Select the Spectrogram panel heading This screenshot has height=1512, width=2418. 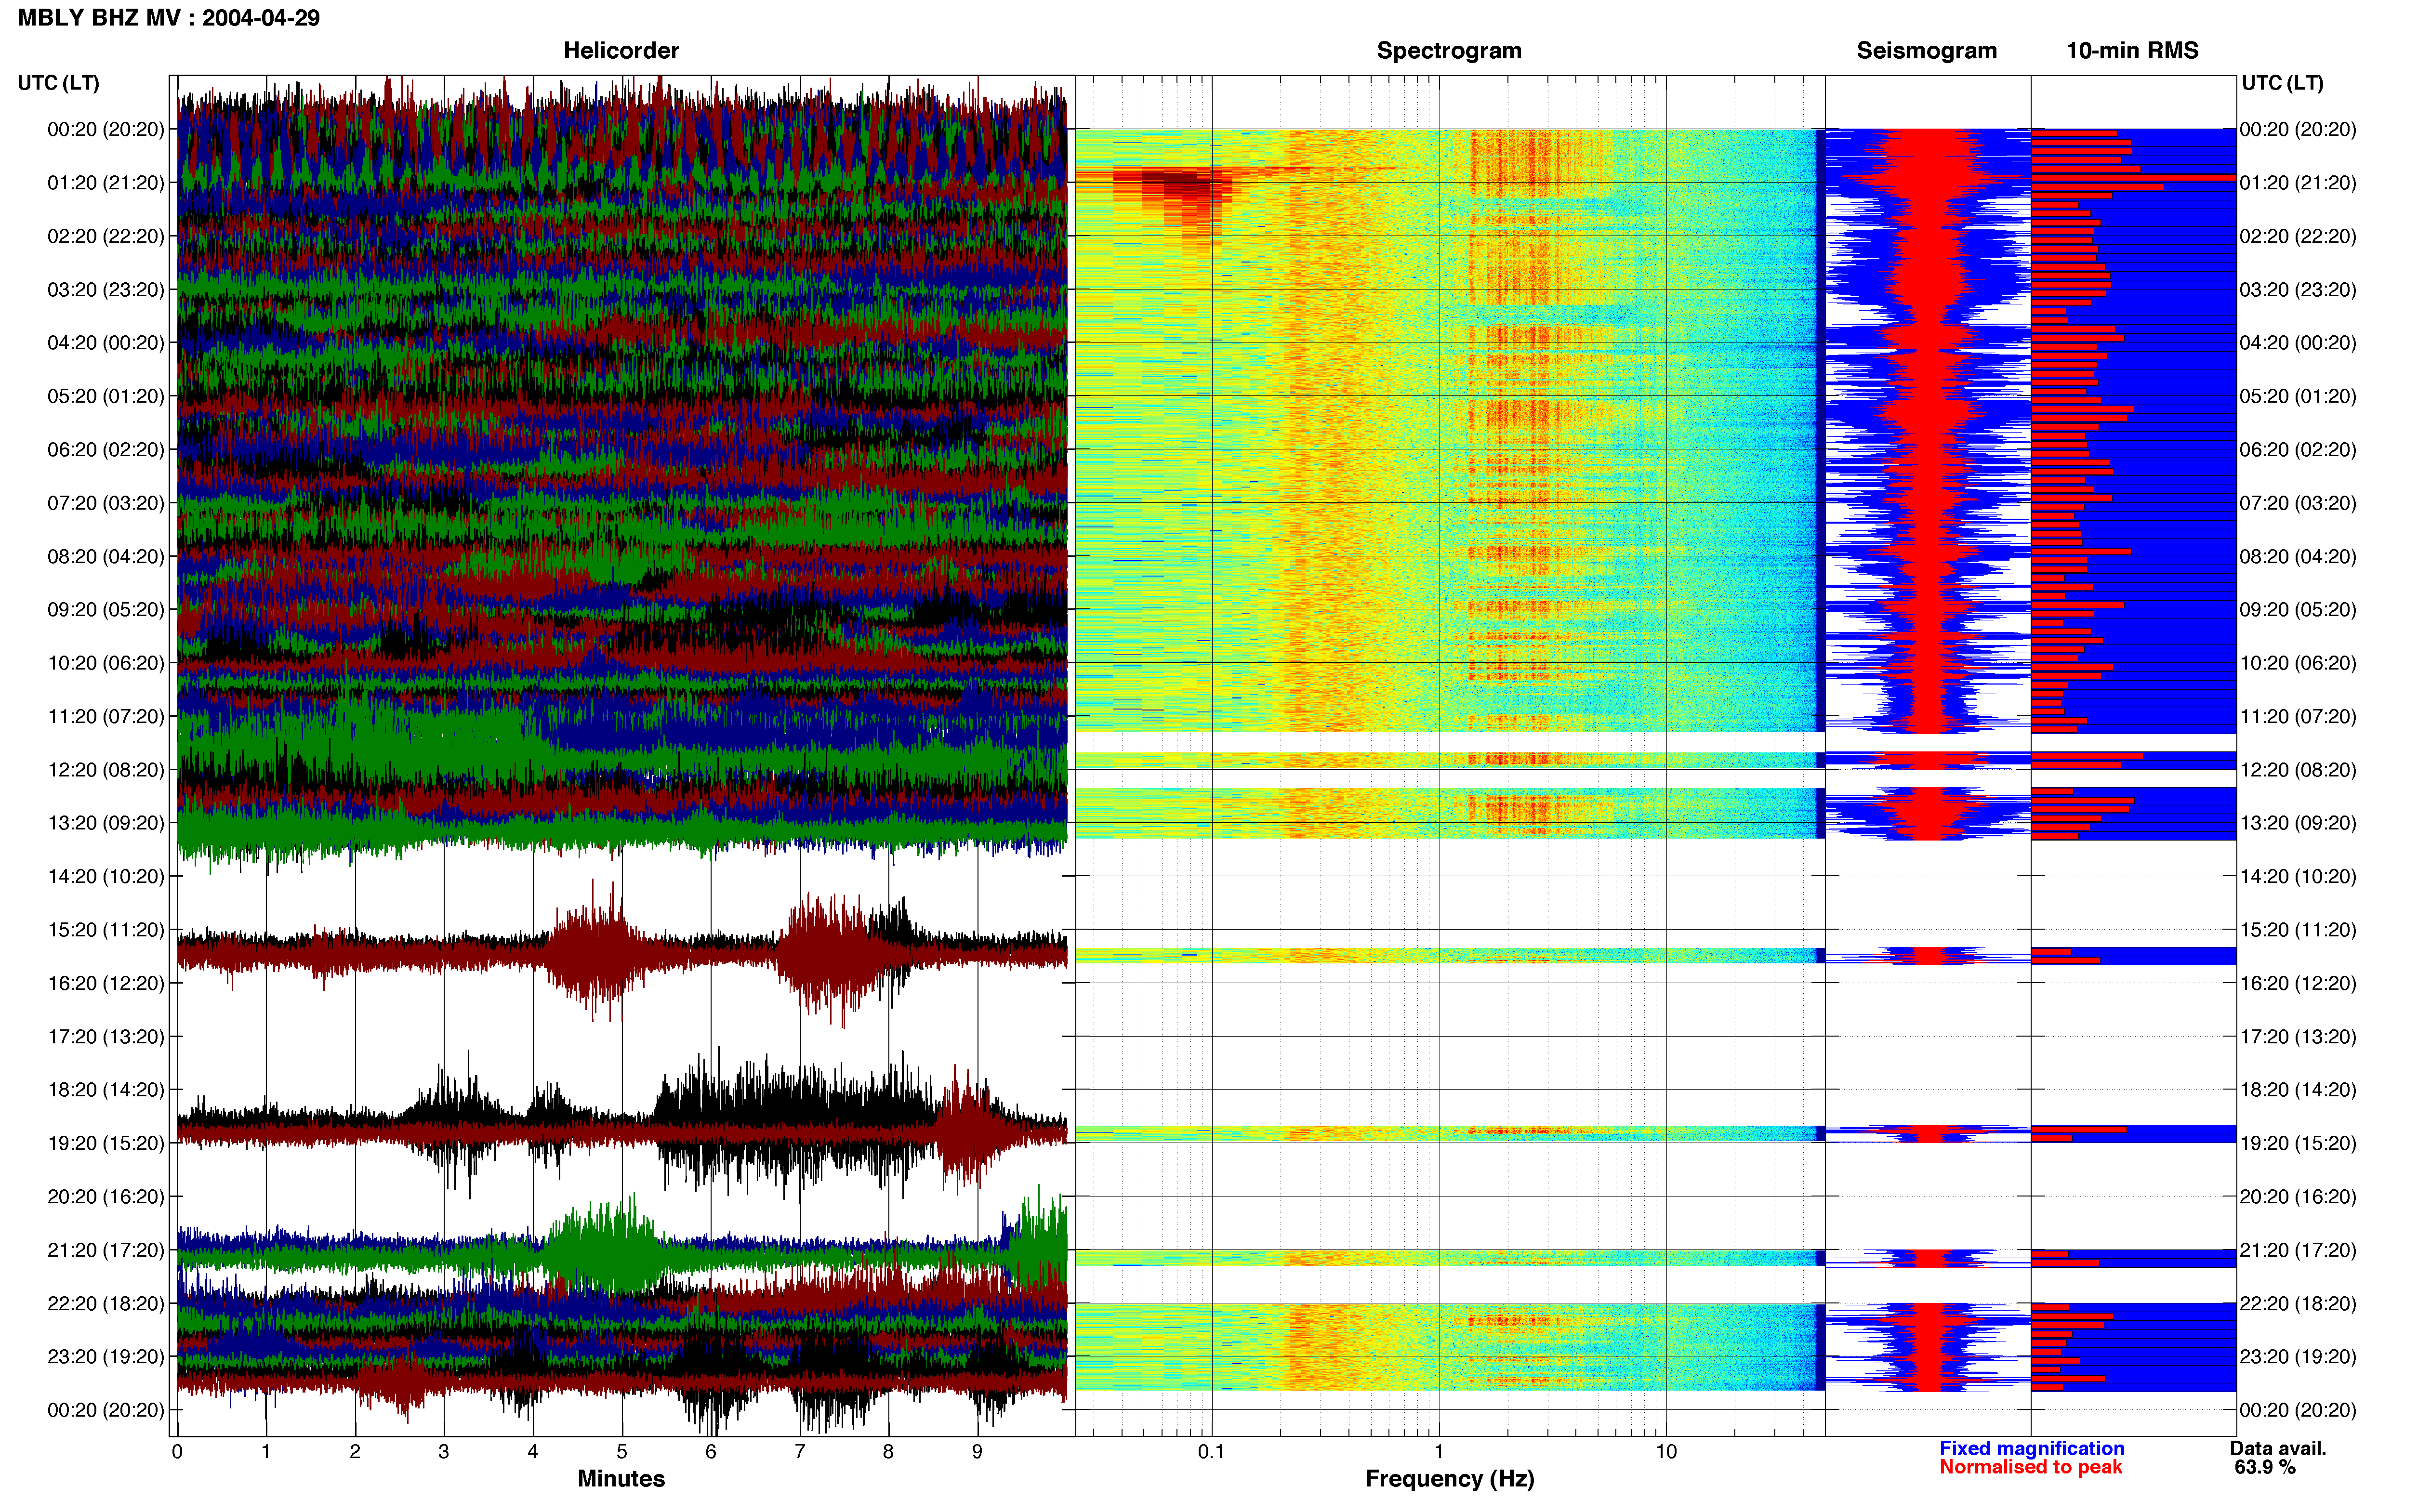point(1449,50)
